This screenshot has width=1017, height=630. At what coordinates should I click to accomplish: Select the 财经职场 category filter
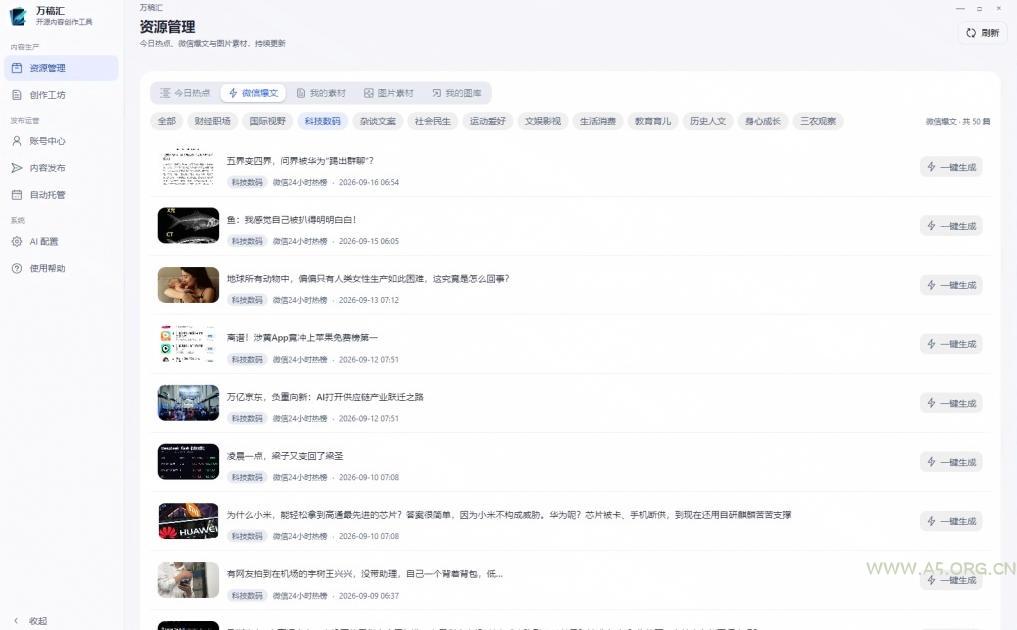pyautogui.click(x=213, y=121)
